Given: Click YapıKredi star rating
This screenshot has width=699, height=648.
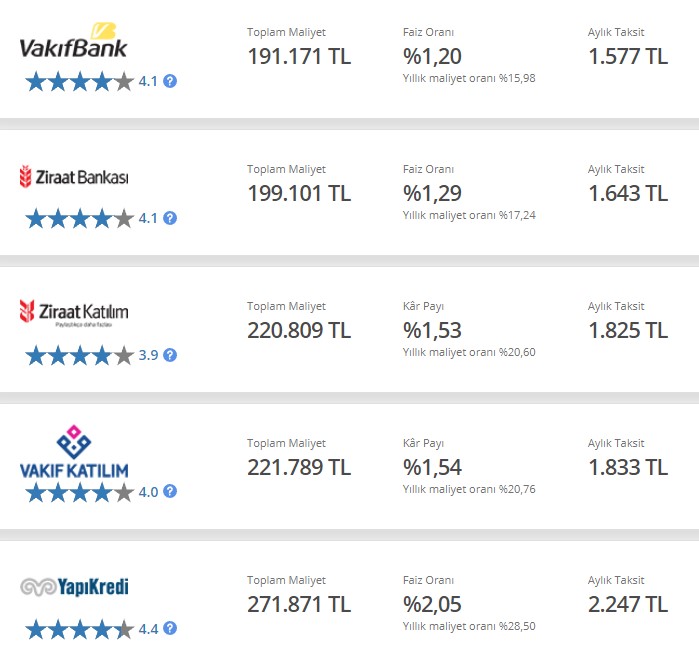Looking at the screenshot, I should pyautogui.click(x=80, y=629).
